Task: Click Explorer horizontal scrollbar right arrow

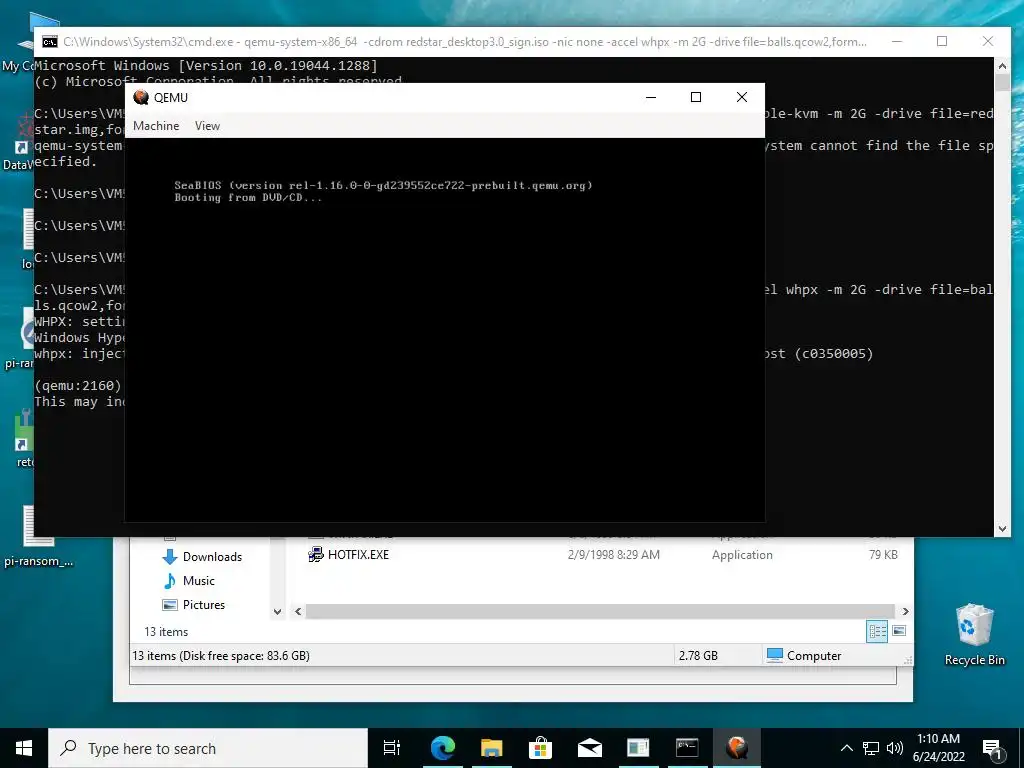Action: [x=905, y=611]
